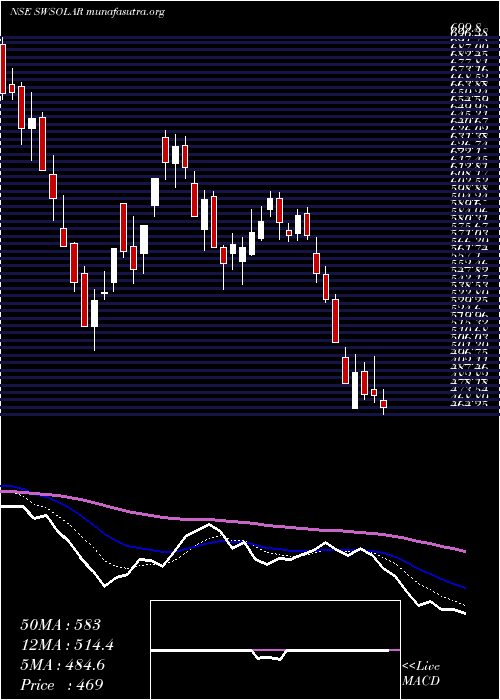Click the <<Live MACD label

(x=421, y=674)
